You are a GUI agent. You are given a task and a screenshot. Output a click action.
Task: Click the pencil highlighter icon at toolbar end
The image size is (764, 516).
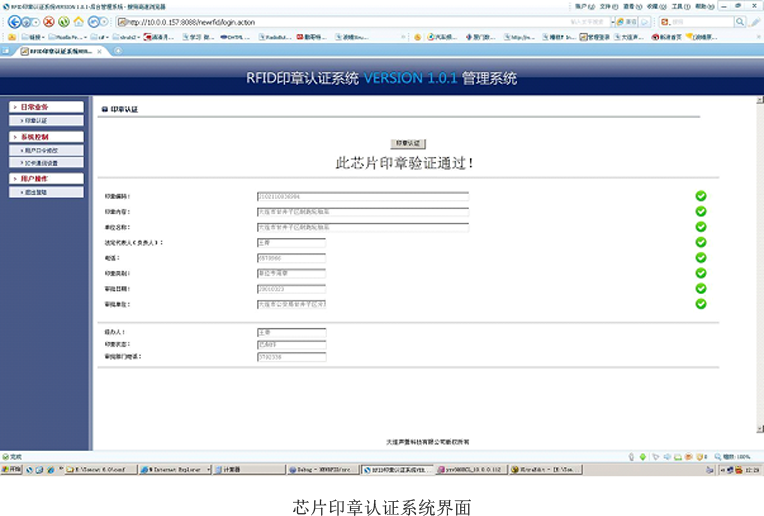755,22
